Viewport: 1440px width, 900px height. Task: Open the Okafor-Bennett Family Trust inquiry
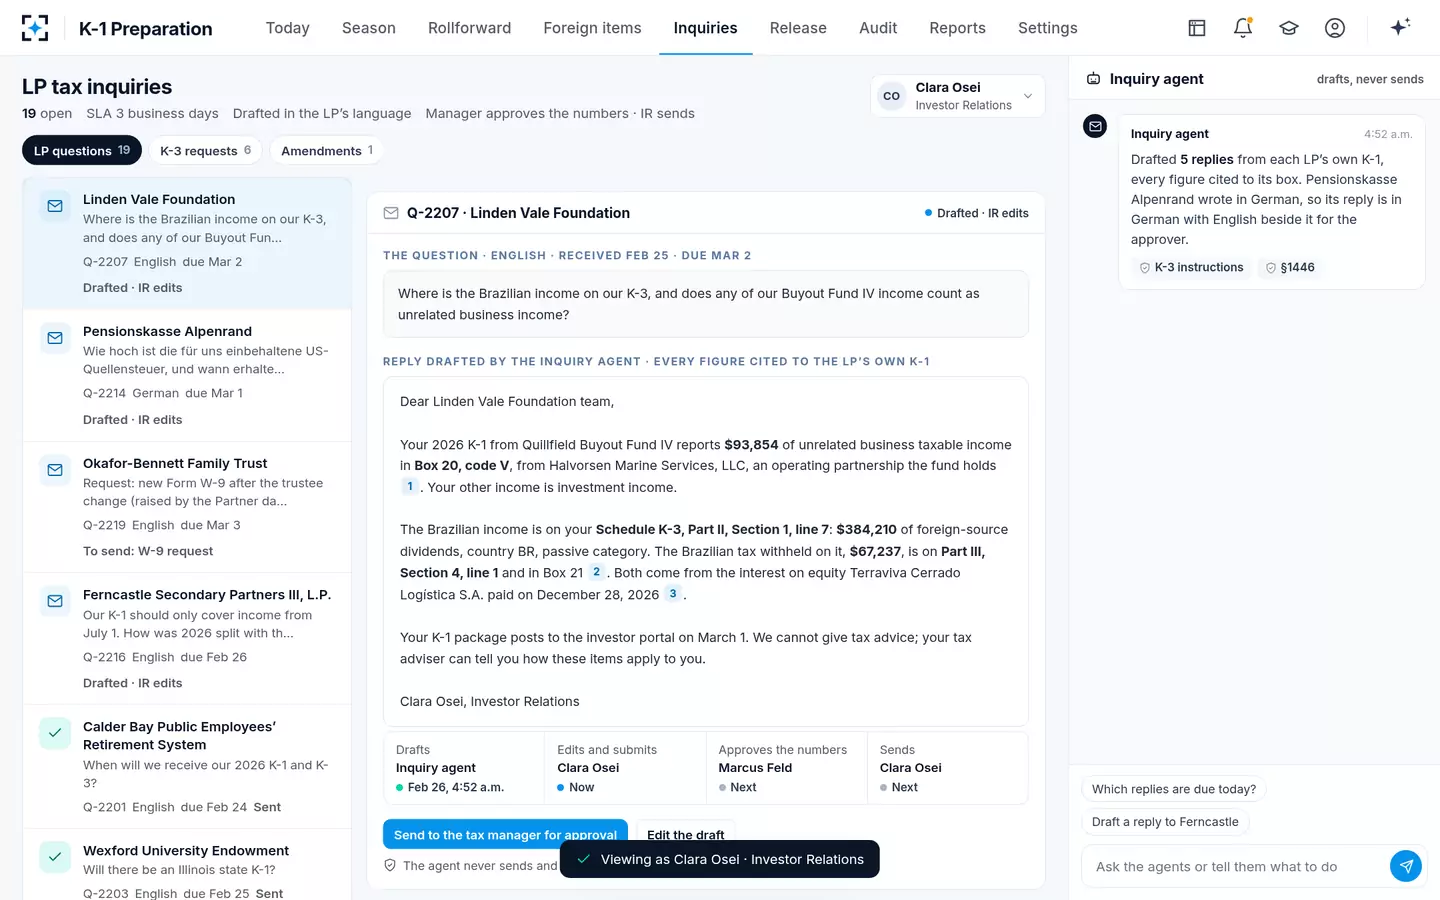tap(187, 507)
